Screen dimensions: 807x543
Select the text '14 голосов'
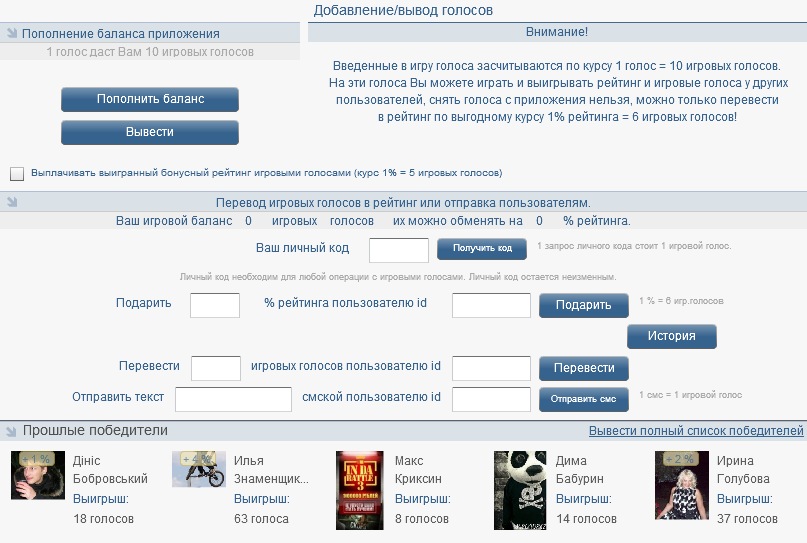(x=586, y=519)
